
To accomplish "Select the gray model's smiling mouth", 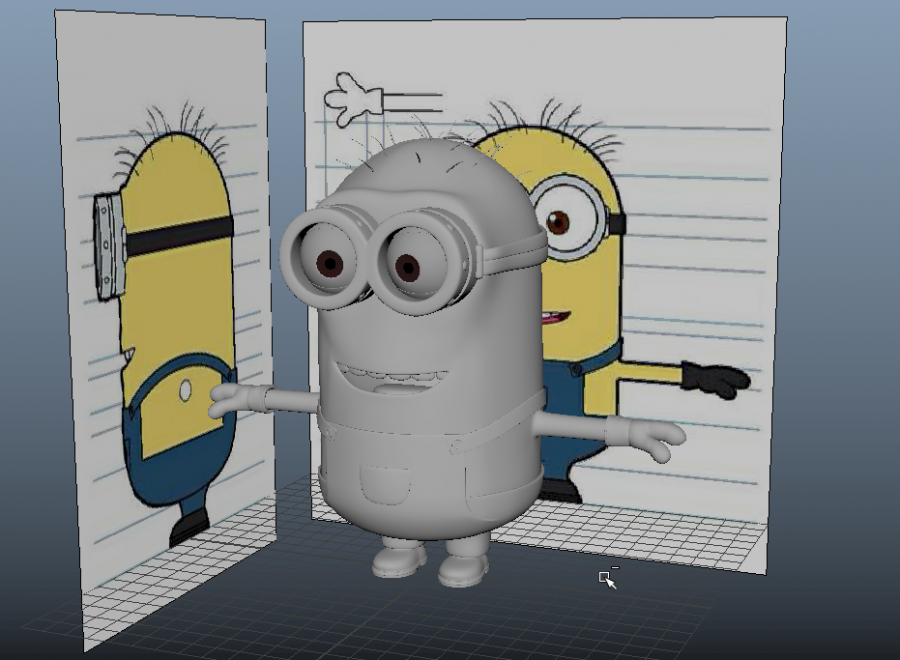I will (387, 380).
